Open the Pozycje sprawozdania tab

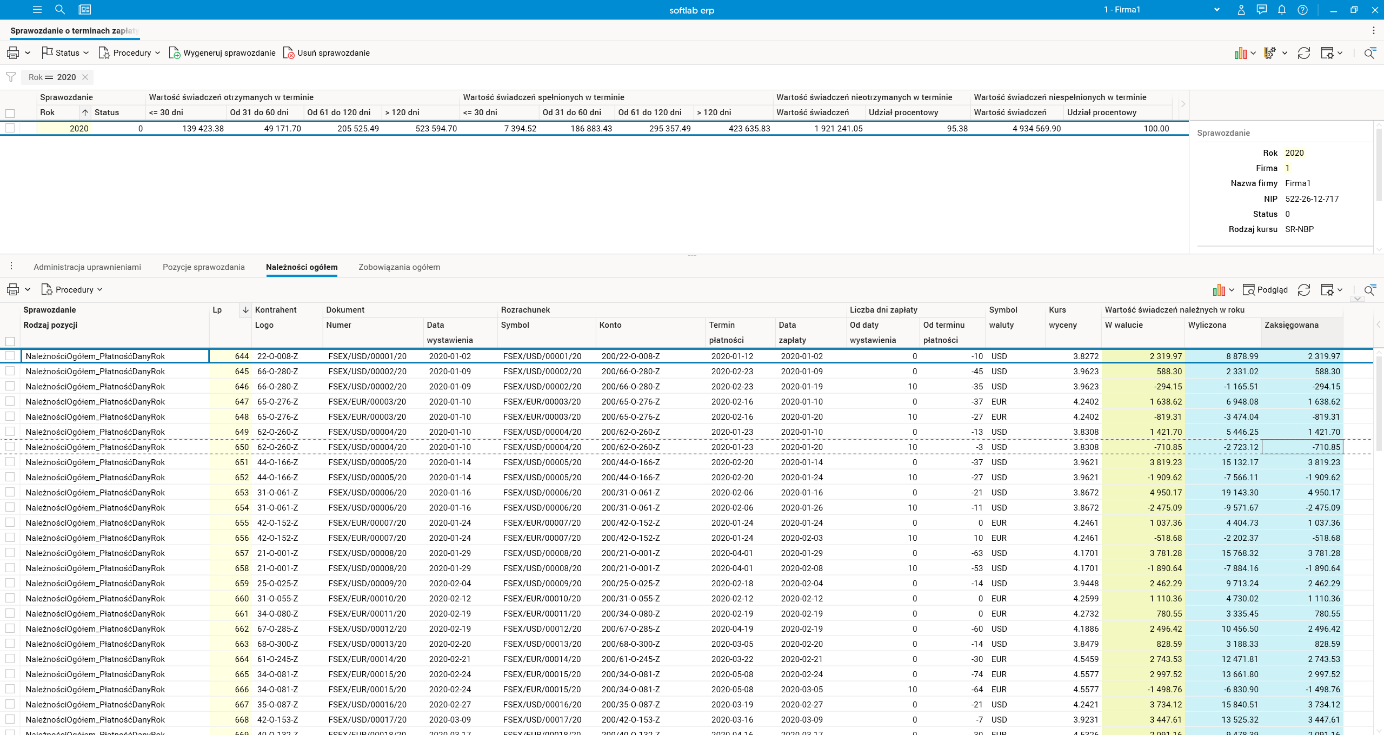203,267
